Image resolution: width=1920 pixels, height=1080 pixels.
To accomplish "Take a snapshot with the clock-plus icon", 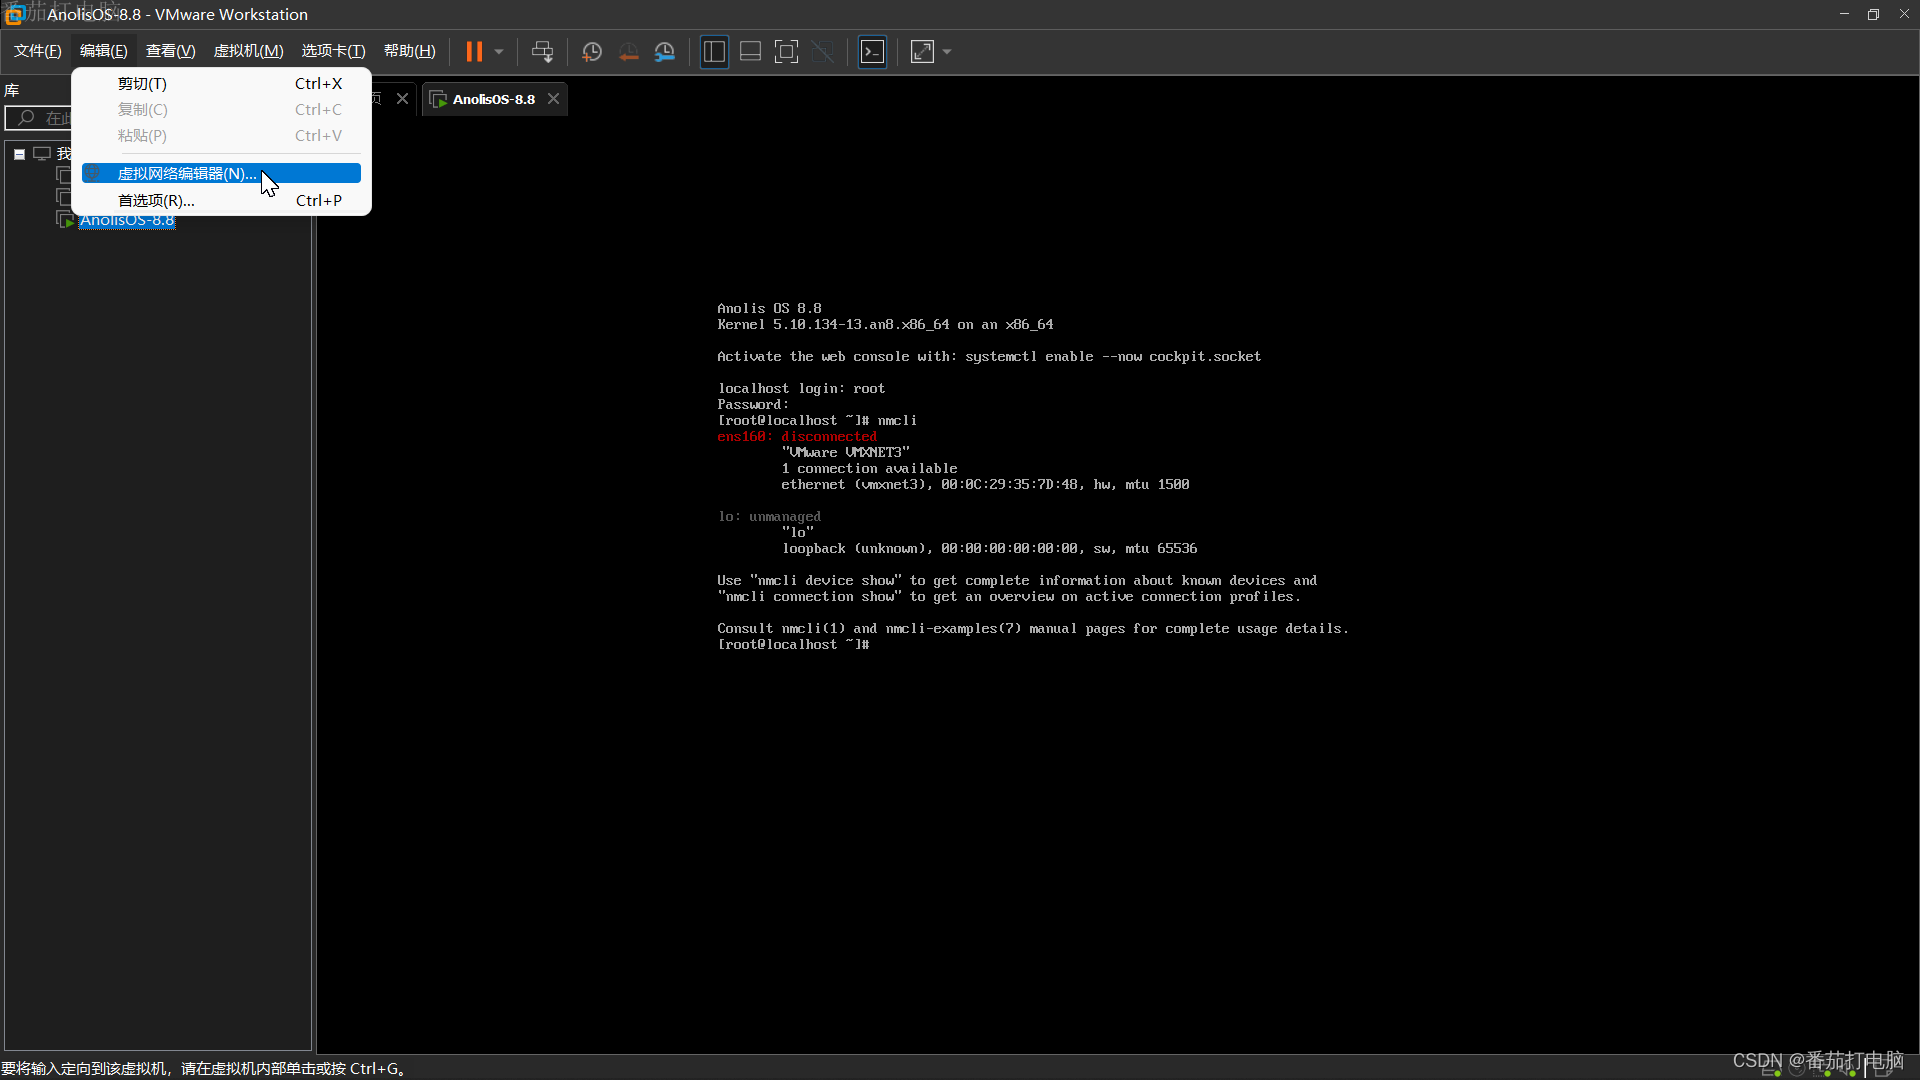I will pos(592,52).
